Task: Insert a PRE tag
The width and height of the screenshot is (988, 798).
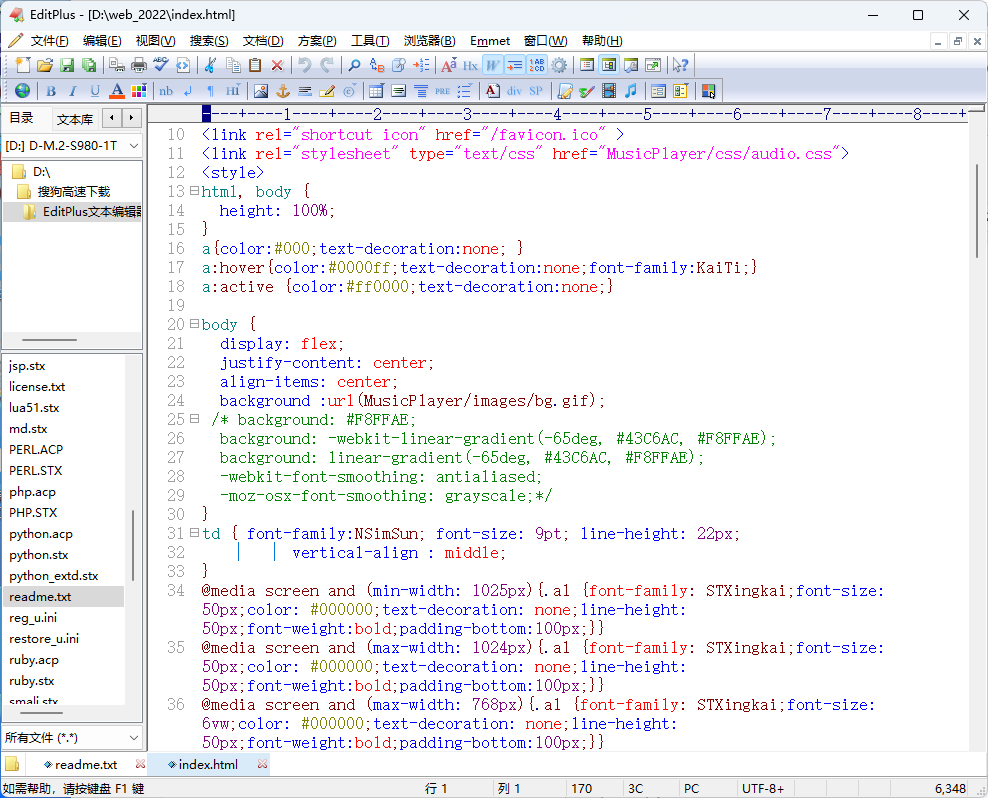Action: click(442, 91)
